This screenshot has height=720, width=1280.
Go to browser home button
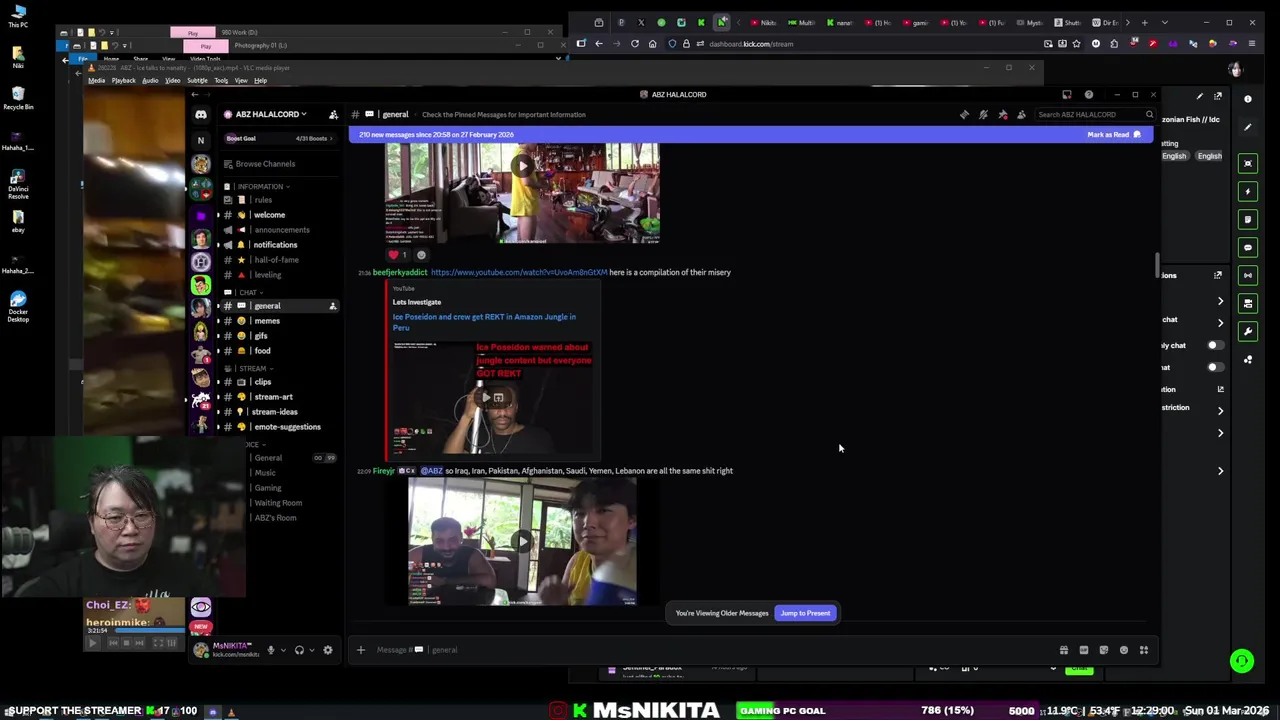coord(652,44)
